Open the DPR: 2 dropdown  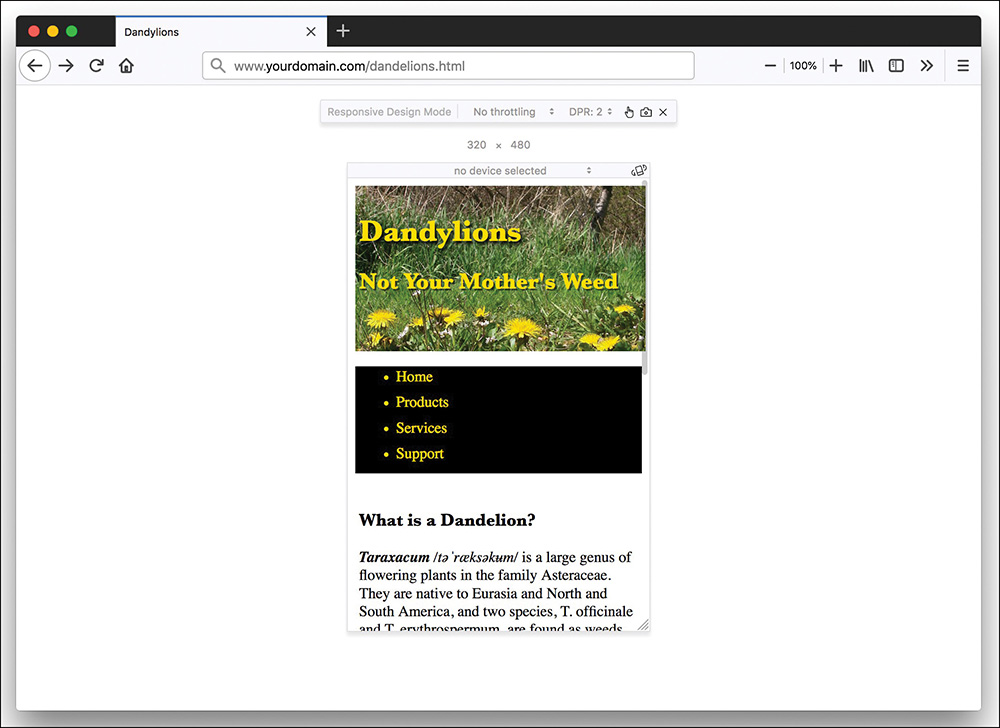click(590, 111)
